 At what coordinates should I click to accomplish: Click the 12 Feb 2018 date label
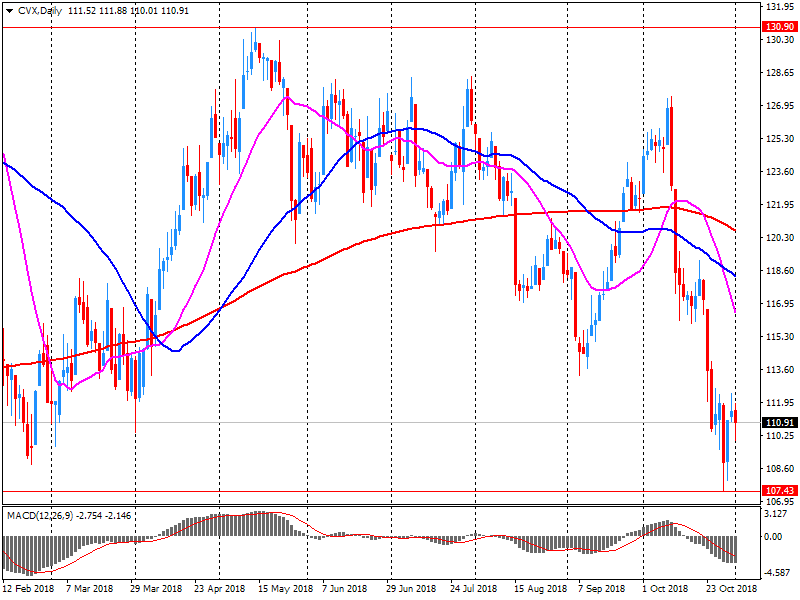point(27,589)
